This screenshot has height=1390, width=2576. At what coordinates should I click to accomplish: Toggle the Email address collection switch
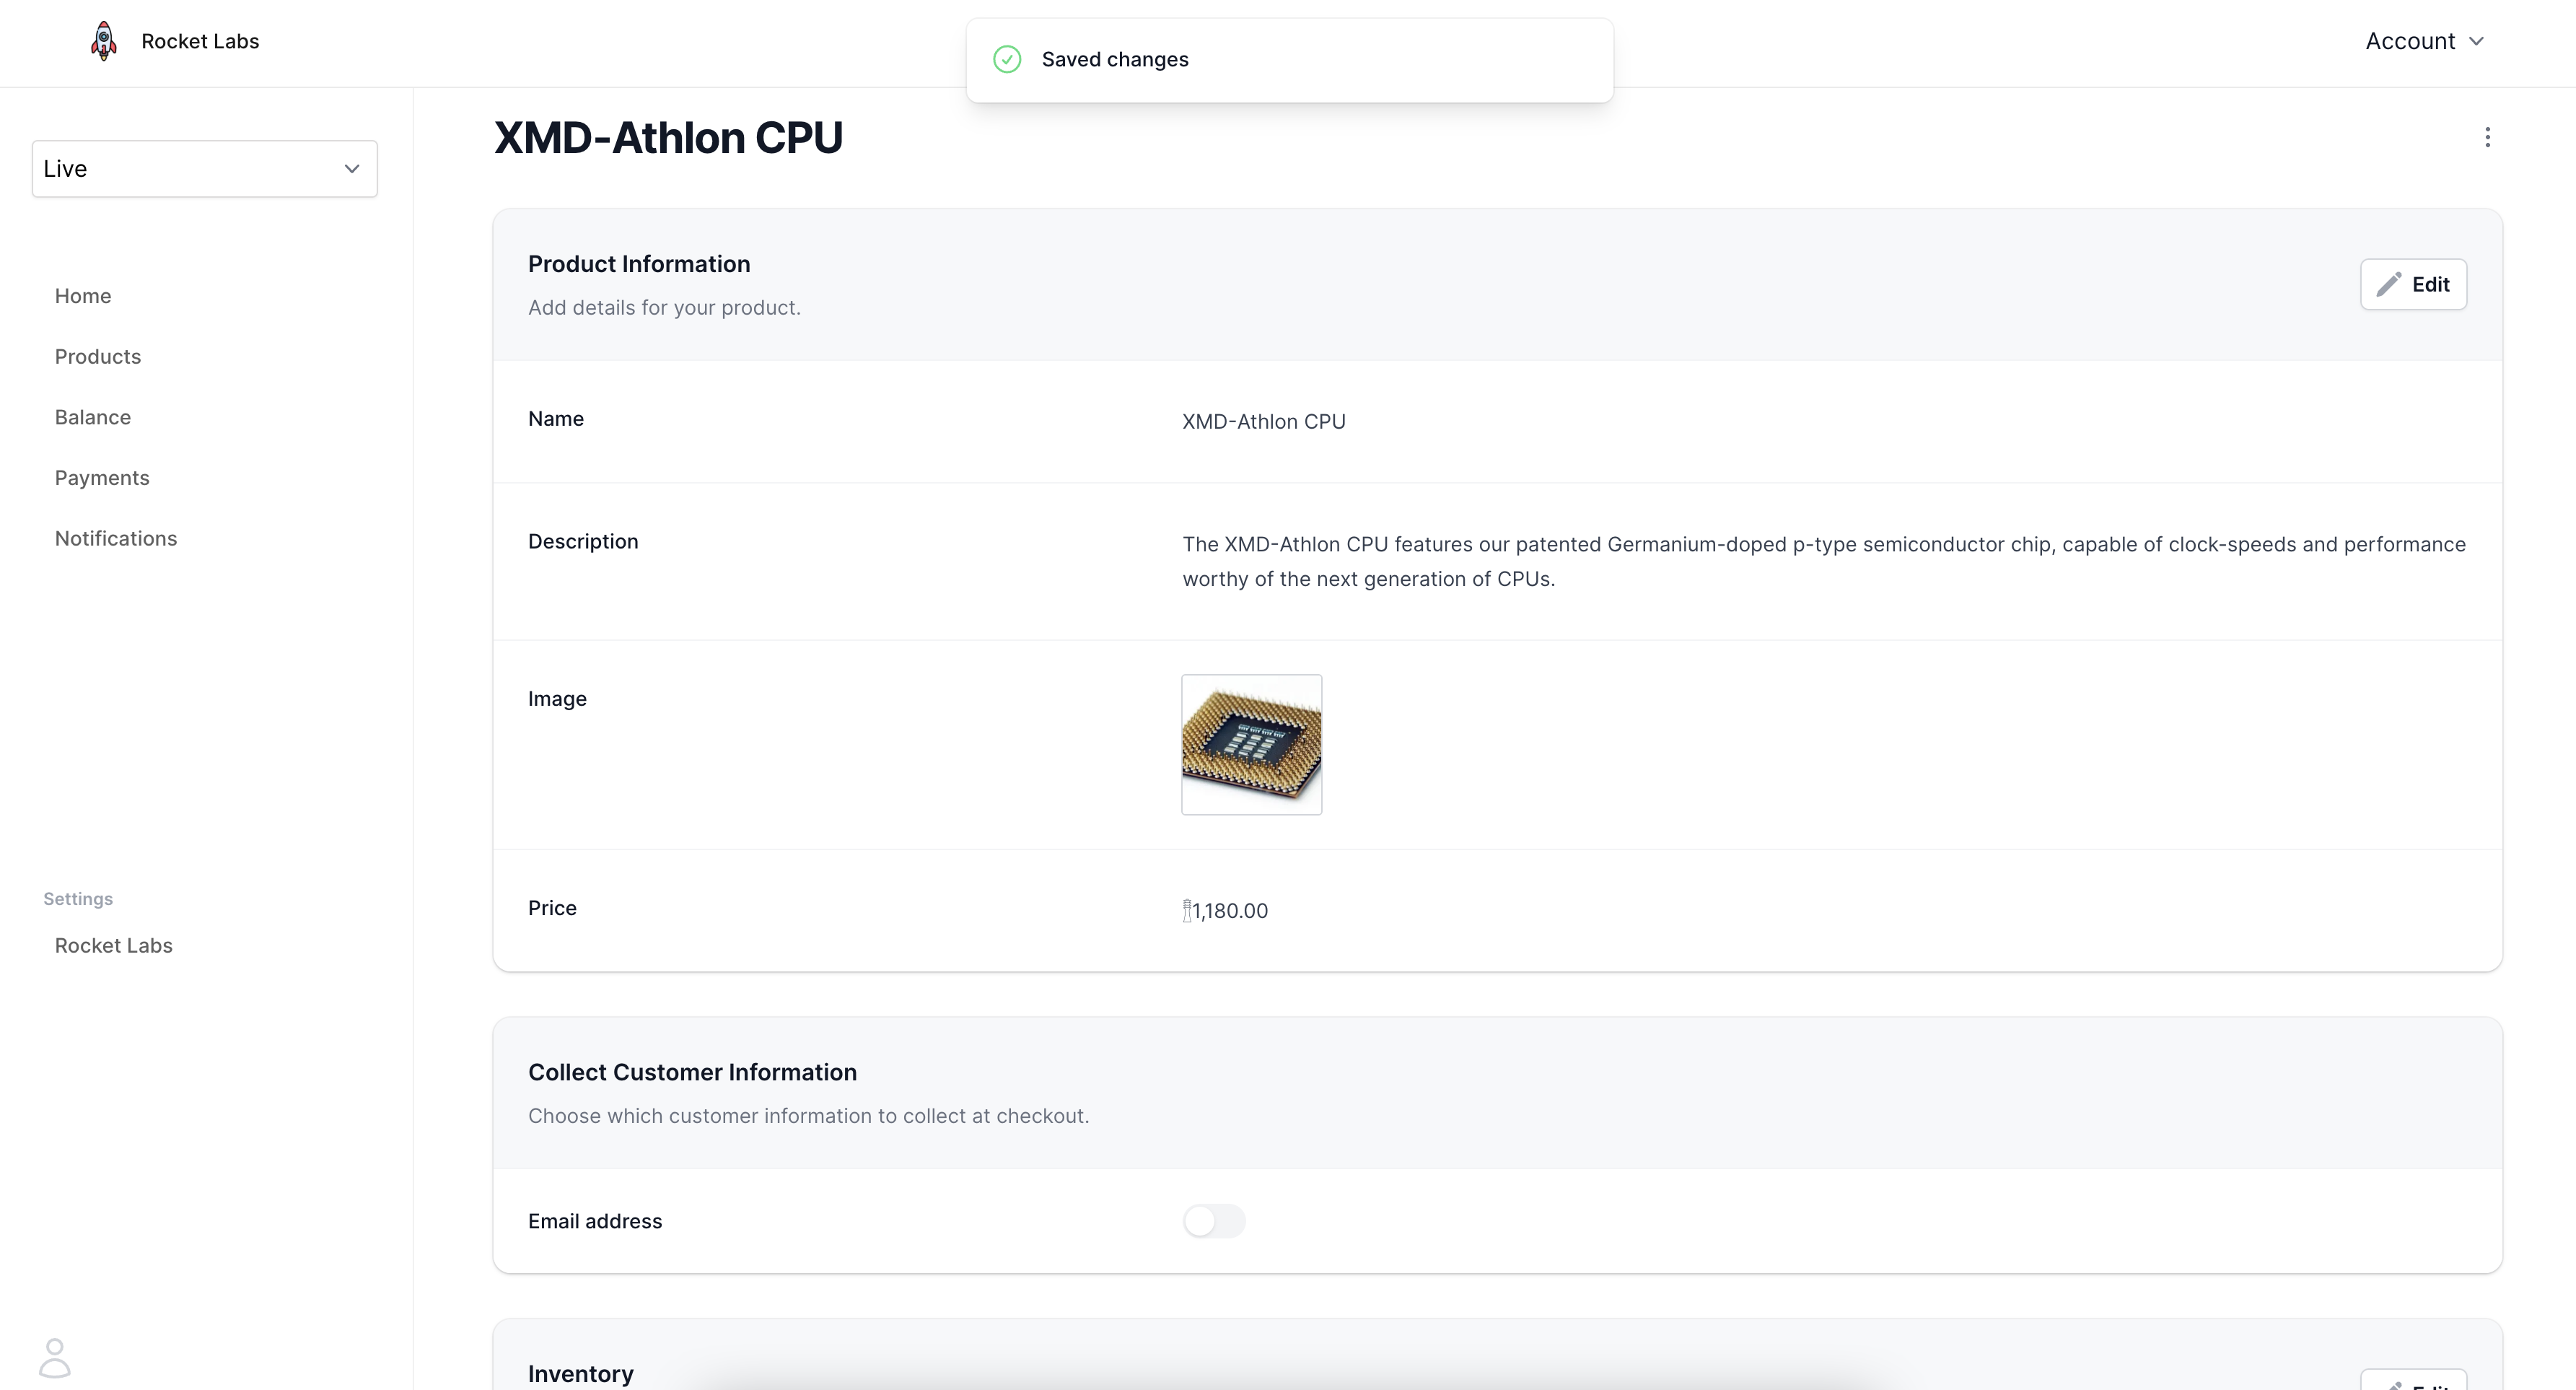(1213, 1221)
